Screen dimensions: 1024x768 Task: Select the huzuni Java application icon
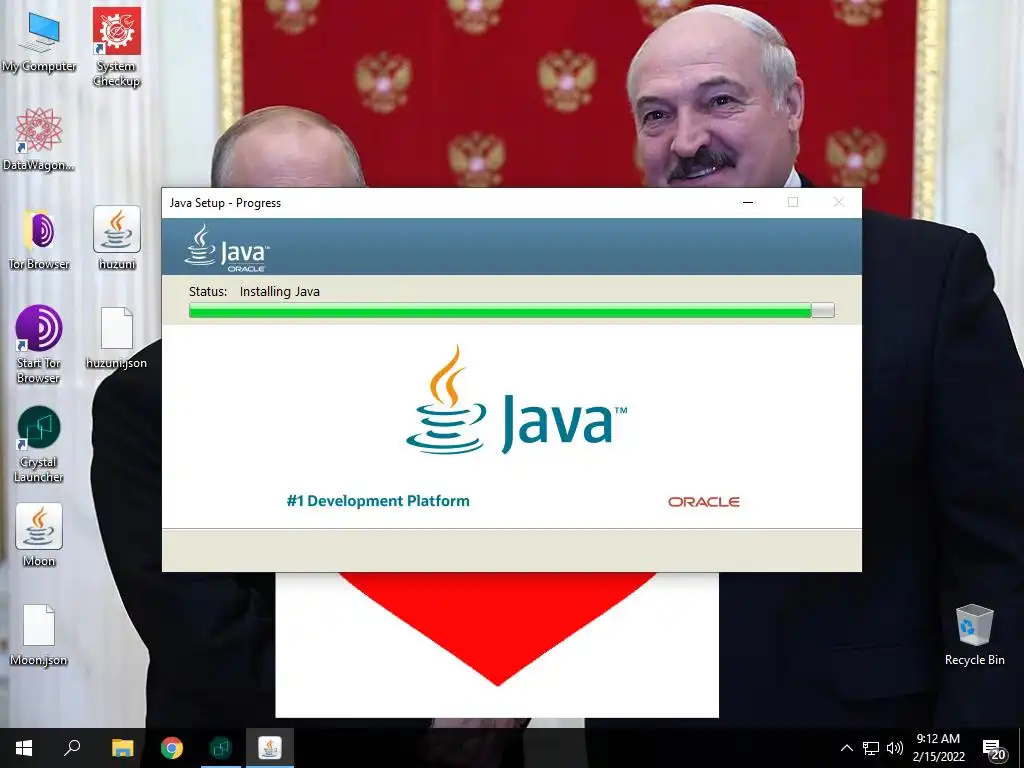(117, 238)
